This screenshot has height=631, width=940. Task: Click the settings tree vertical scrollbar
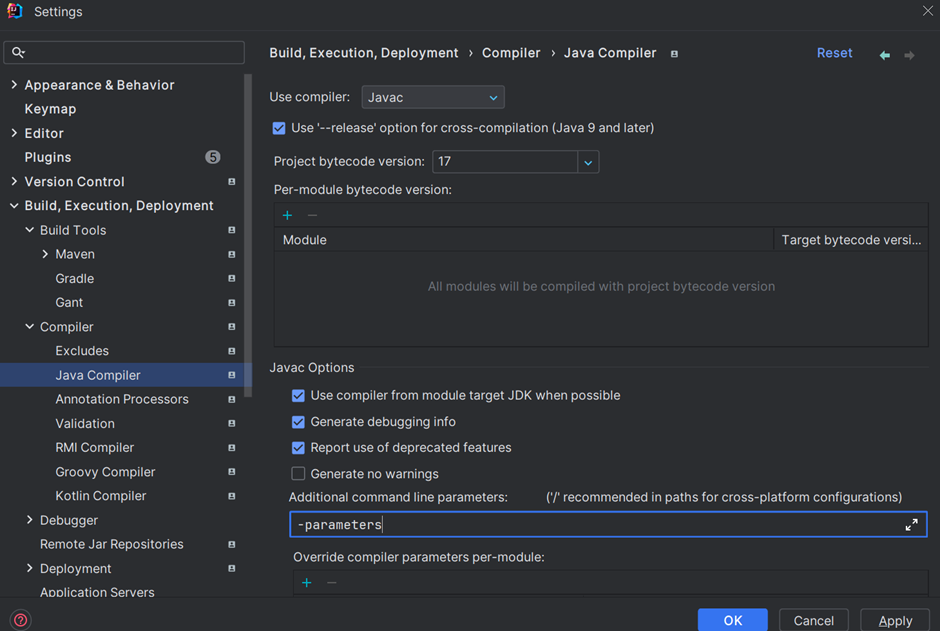248,235
